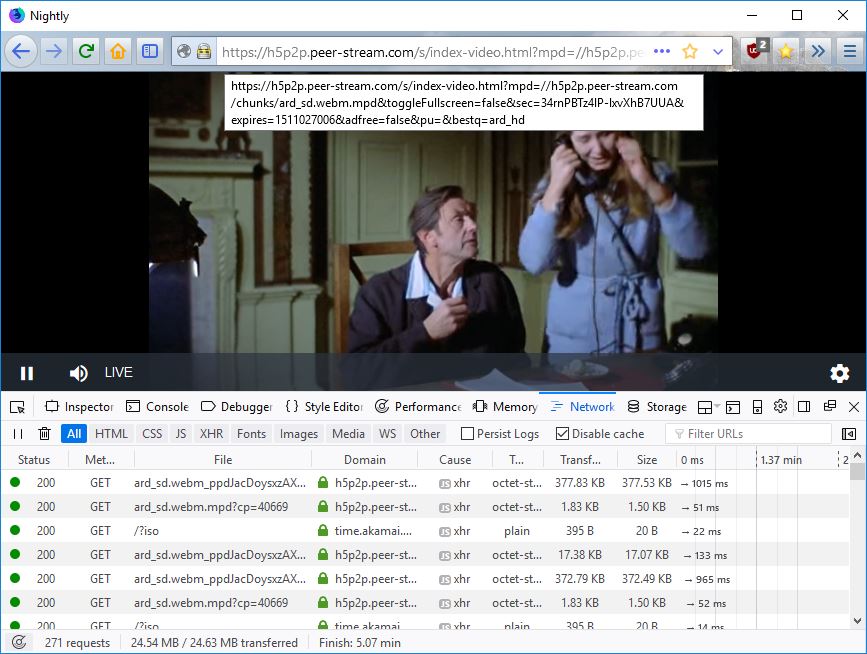This screenshot has width=867, height=654.
Task: Expand the URL bar history dropdown
Action: click(717, 51)
